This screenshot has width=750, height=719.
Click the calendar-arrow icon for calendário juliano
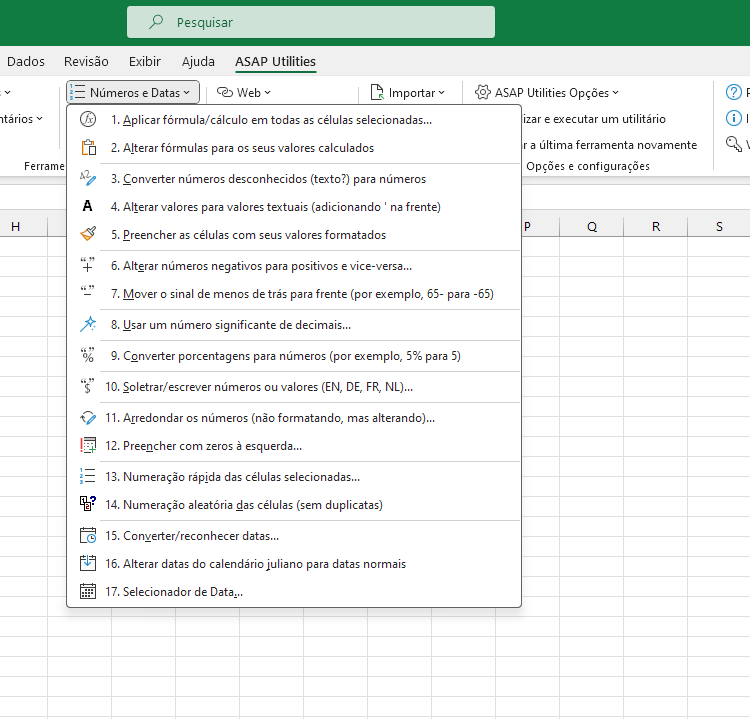coord(88,563)
